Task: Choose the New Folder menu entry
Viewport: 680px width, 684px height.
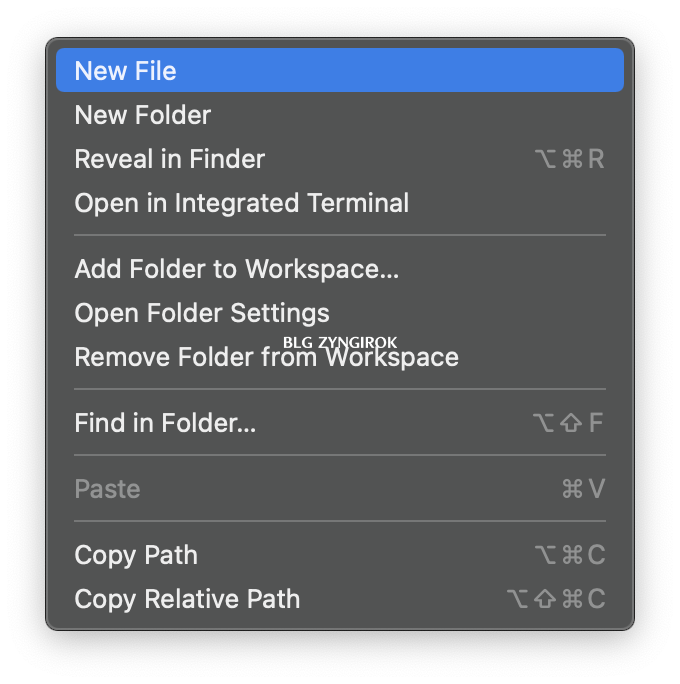Action: click(x=340, y=115)
